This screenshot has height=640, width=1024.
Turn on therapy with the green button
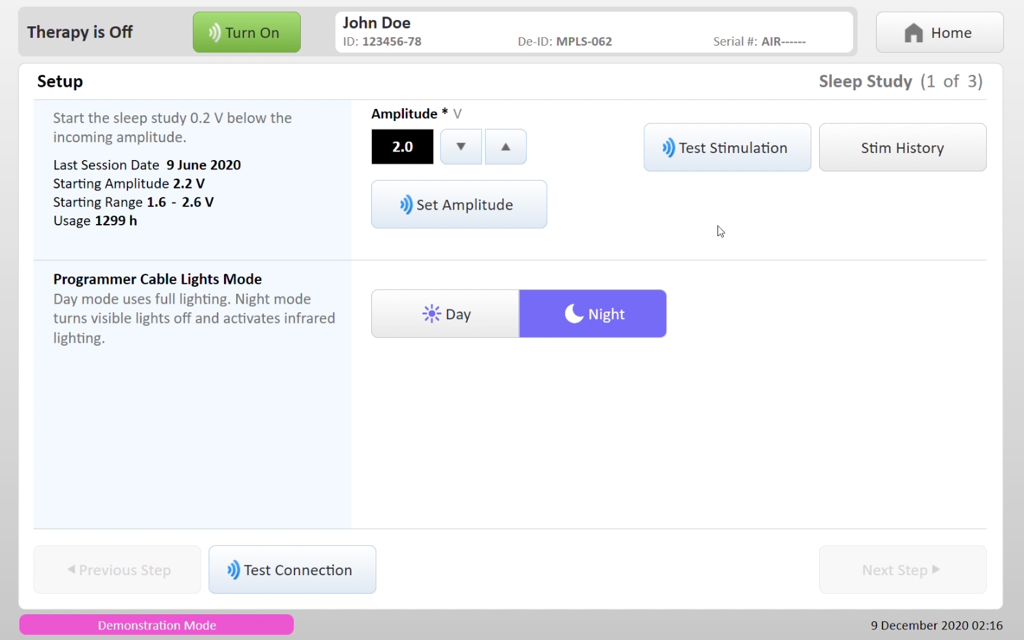(246, 32)
